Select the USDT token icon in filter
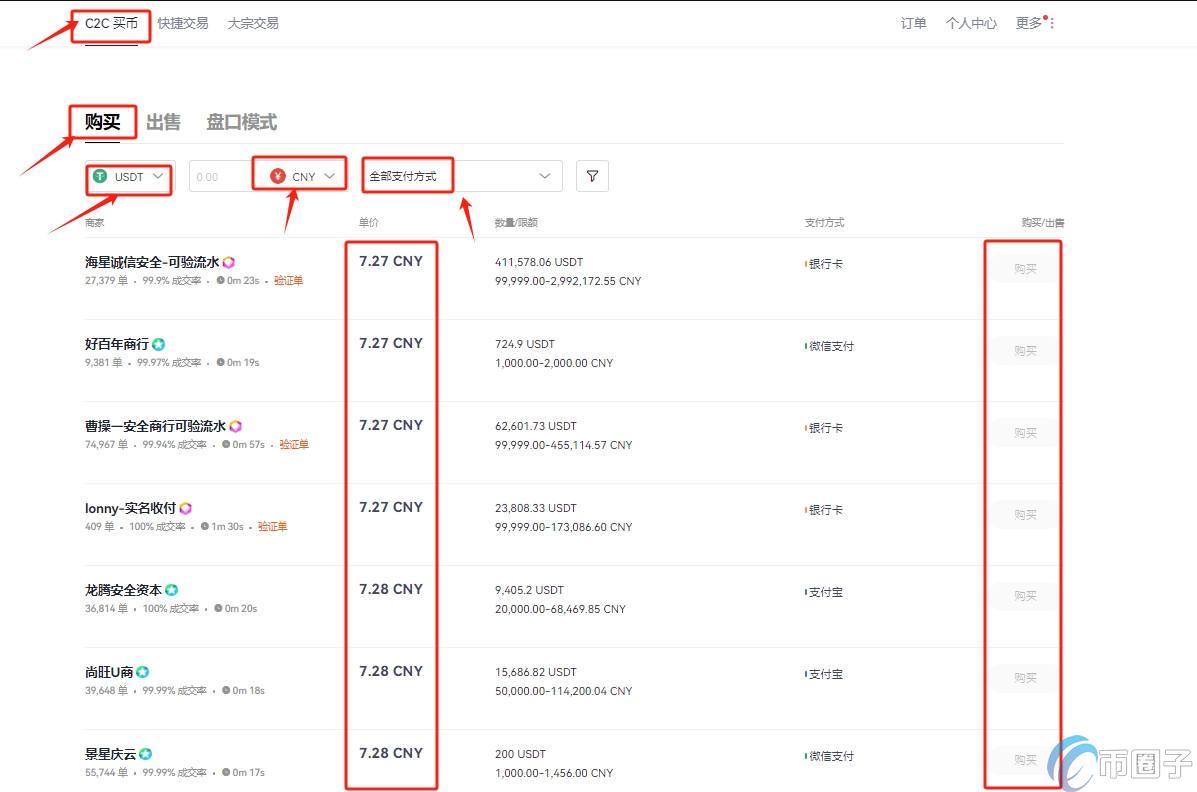The height and width of the screenshot is (792, 1197). [100, 176]
